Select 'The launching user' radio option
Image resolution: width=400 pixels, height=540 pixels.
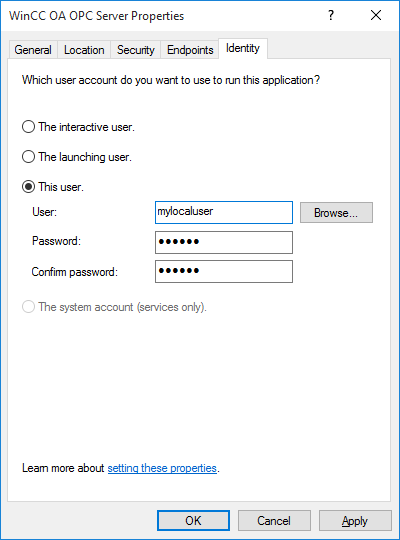click(x=28, y=157)
